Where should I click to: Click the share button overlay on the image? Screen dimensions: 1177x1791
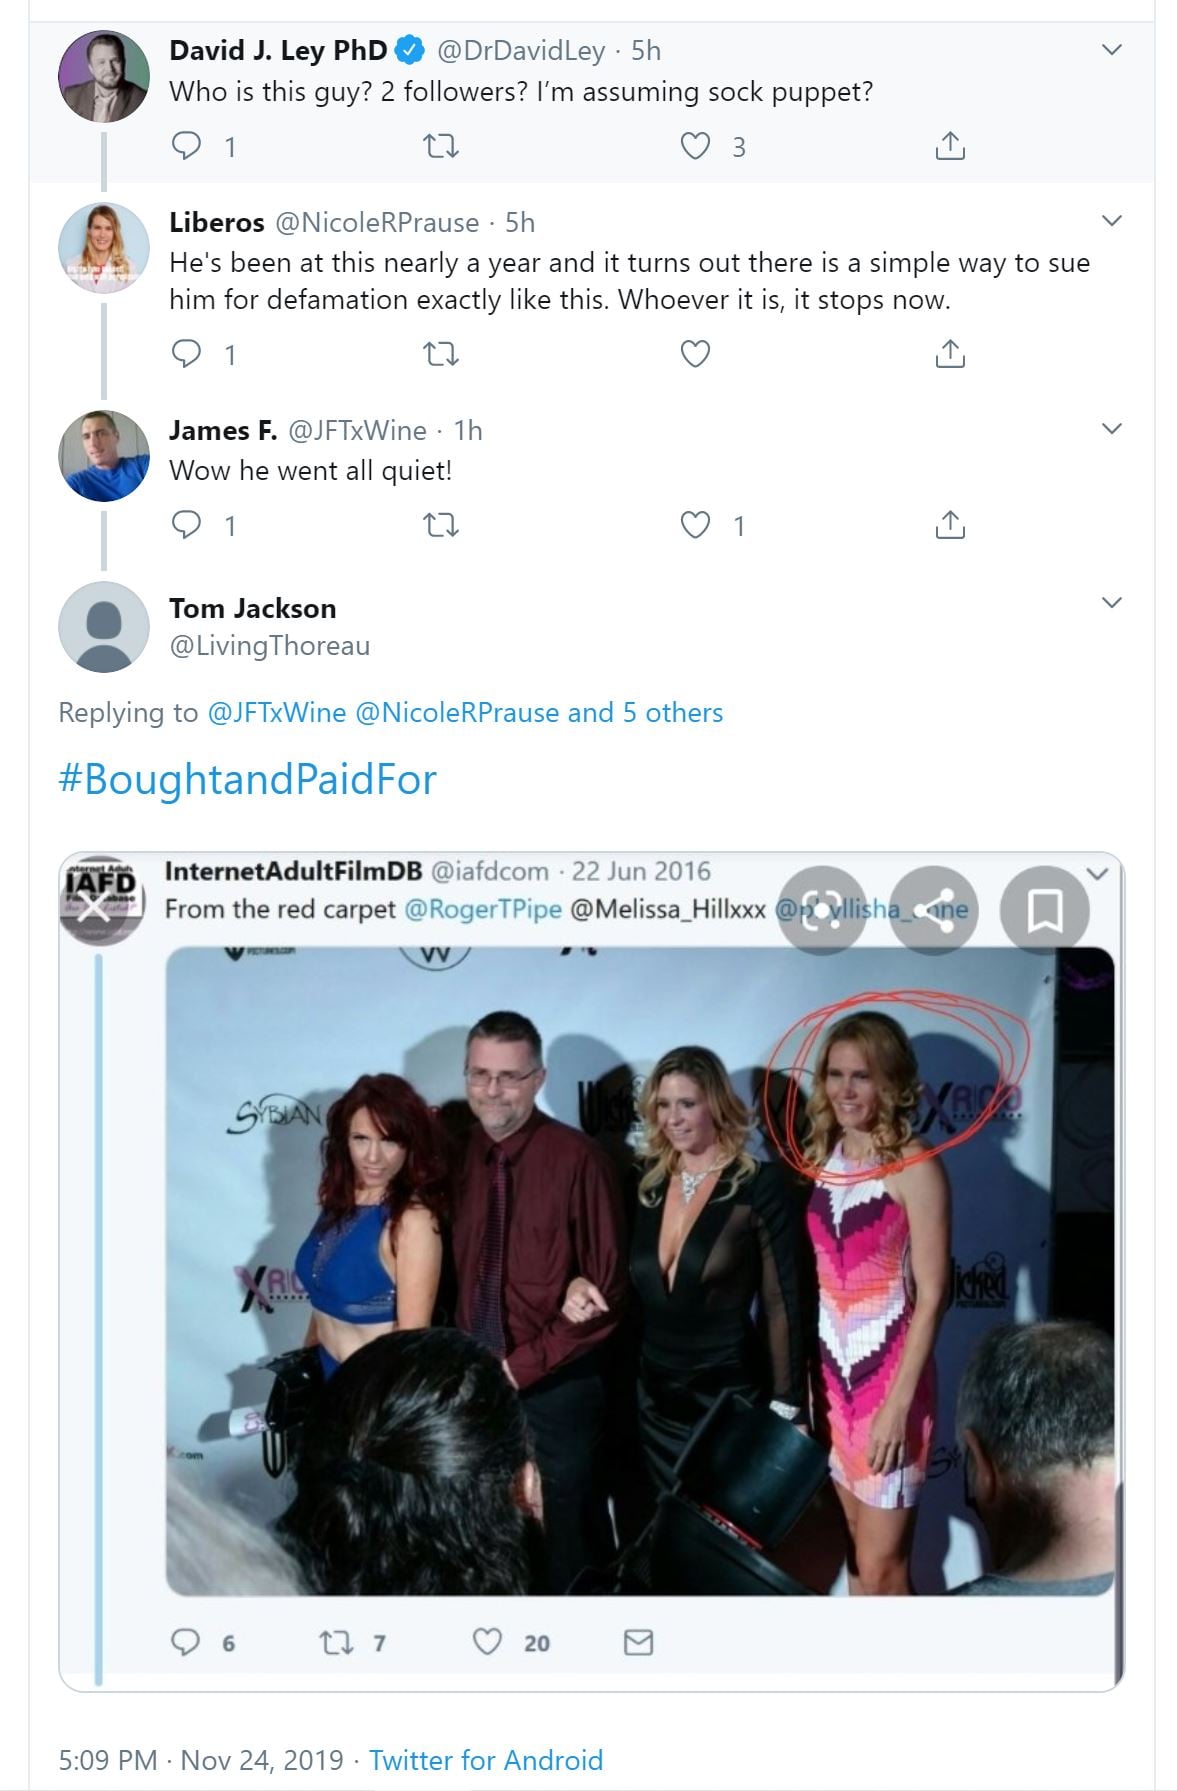[x=933, y=910]
